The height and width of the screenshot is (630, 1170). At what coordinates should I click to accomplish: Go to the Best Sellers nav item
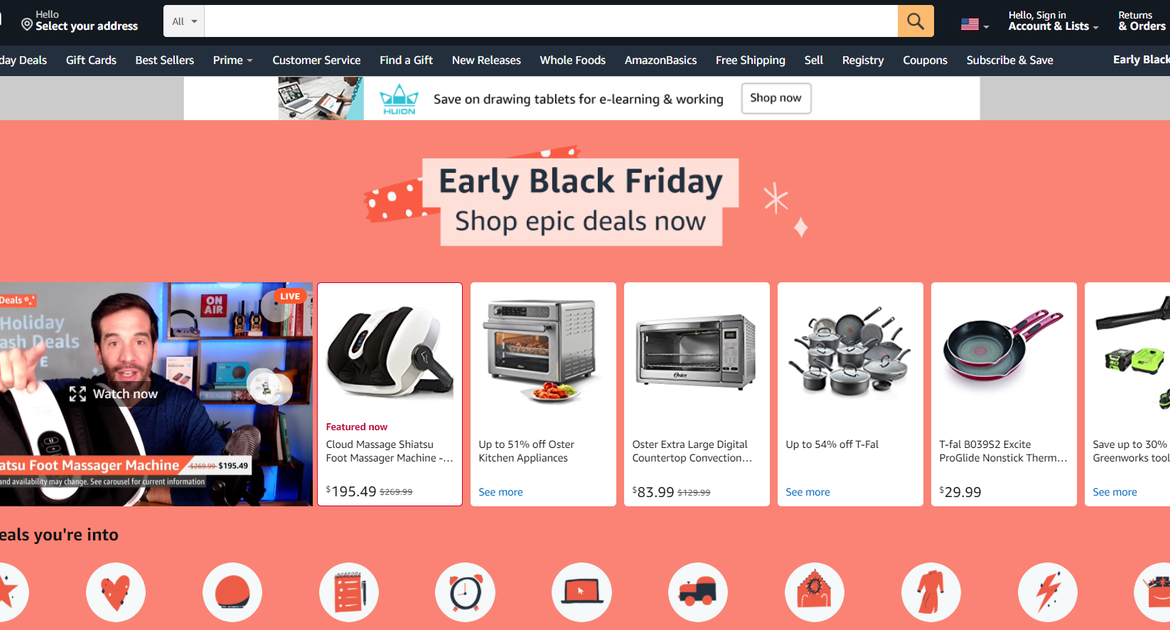pyautogui.click(x=164, y=60)
